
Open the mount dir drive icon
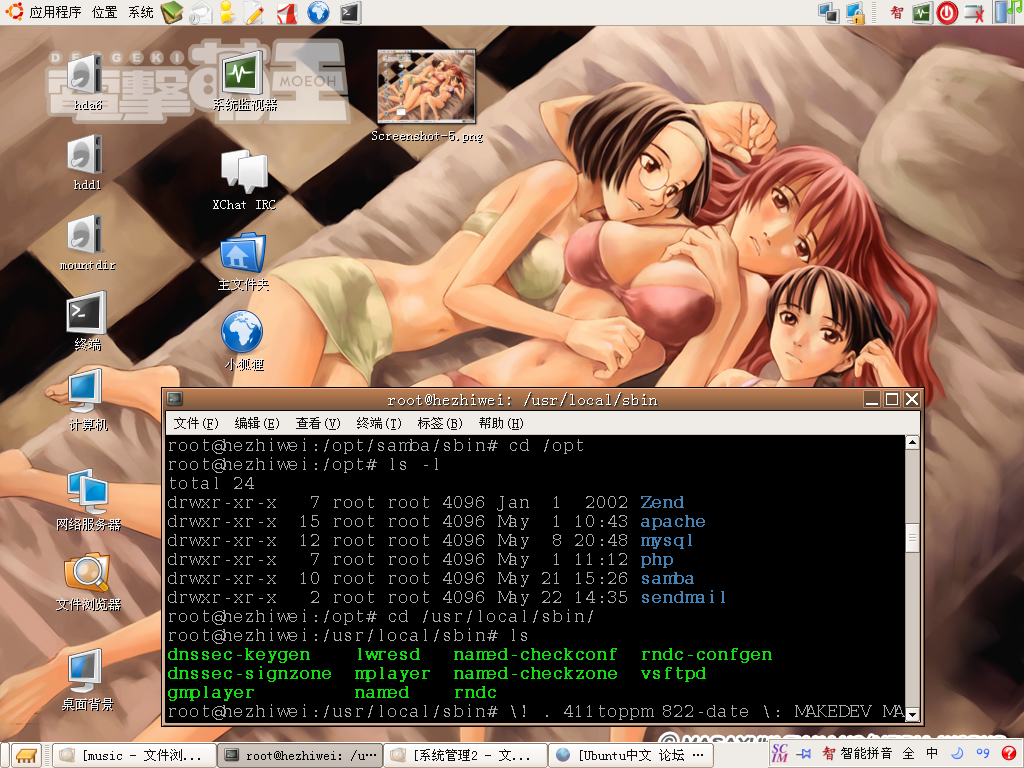(87, 243)
